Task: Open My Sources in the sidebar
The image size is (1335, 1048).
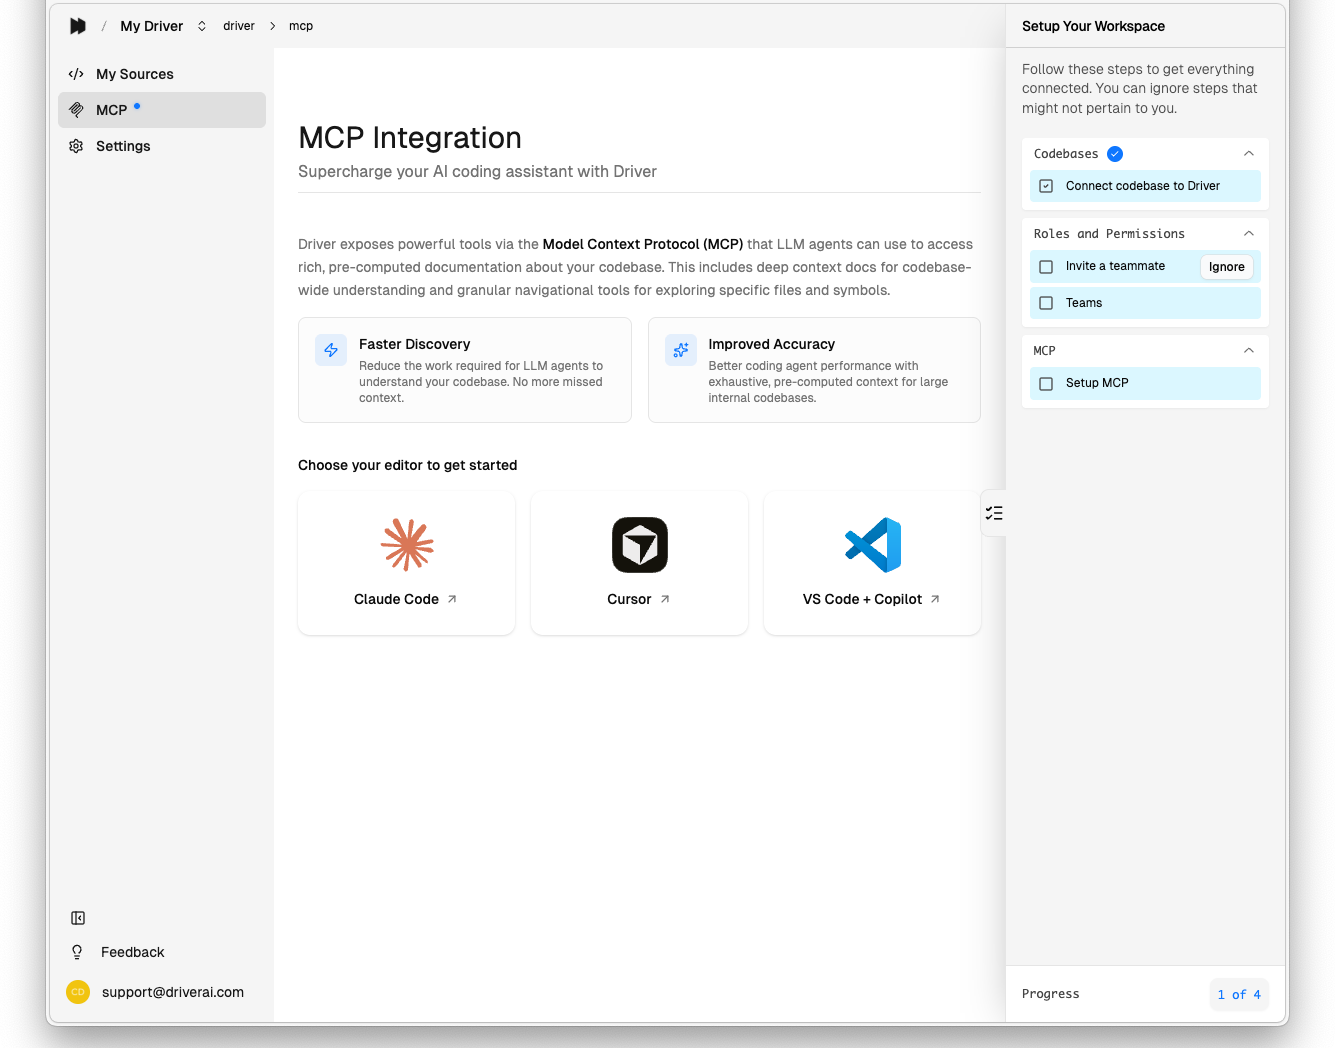Action: [134, 74]
